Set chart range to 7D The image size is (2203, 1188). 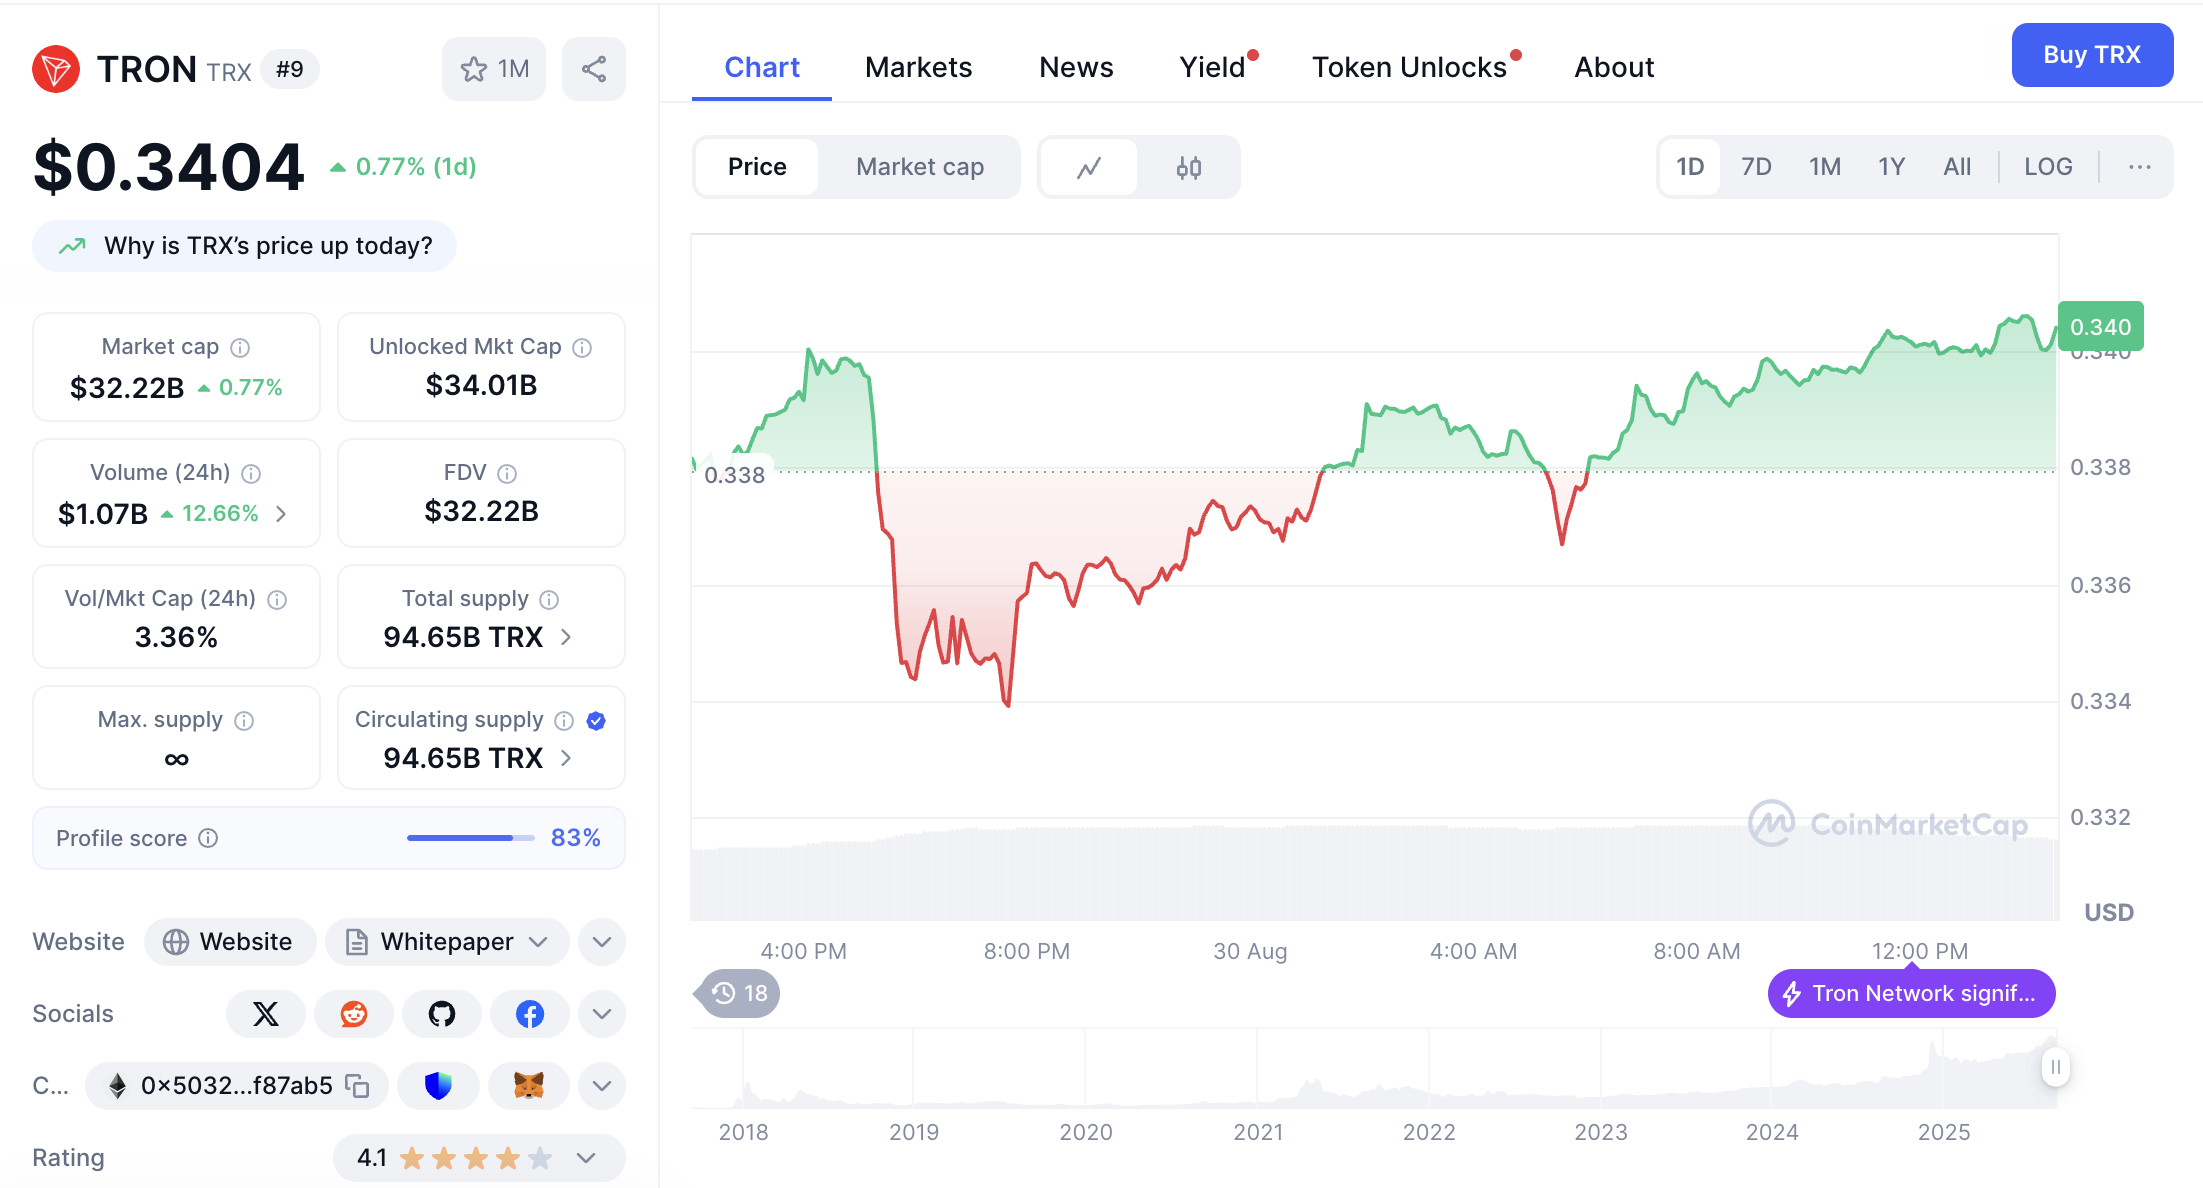[x=1756, y=167]
